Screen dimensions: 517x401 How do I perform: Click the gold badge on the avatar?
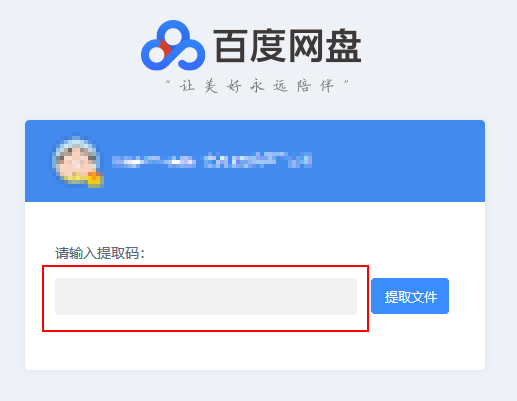[x=96, y=179]
